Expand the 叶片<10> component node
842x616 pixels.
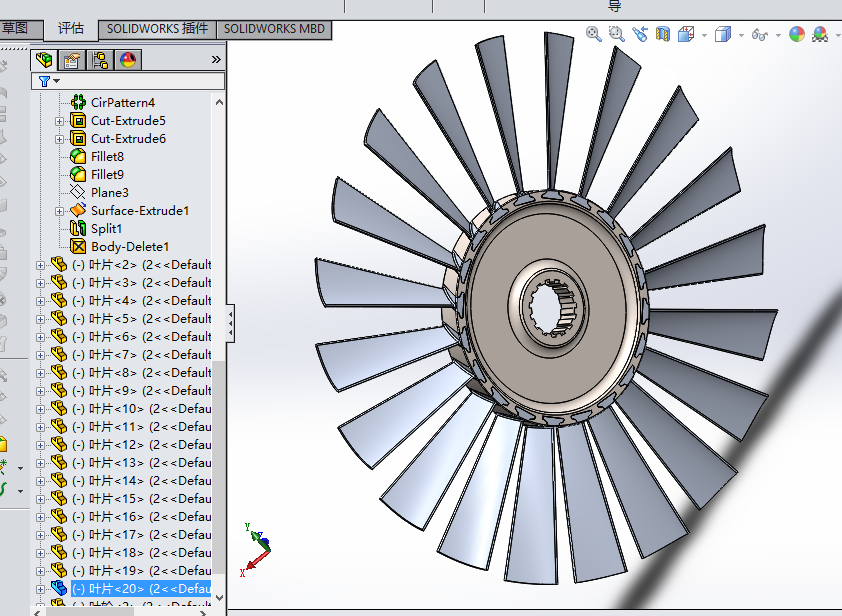point(41,409)
